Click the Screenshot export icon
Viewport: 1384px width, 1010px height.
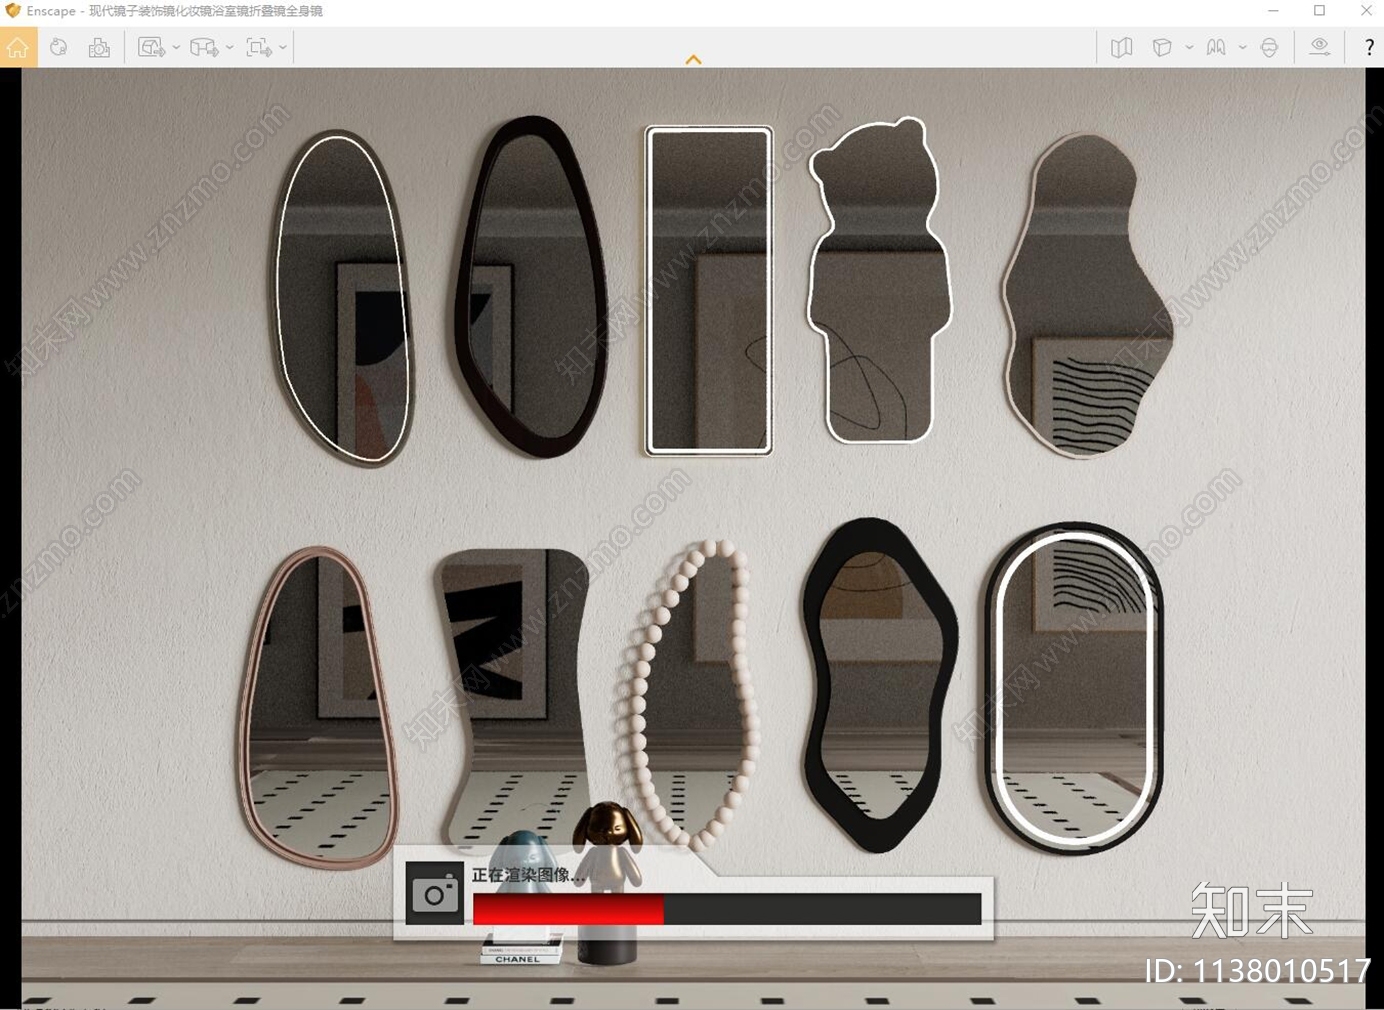pyautogui.click(x=151, y=47)
